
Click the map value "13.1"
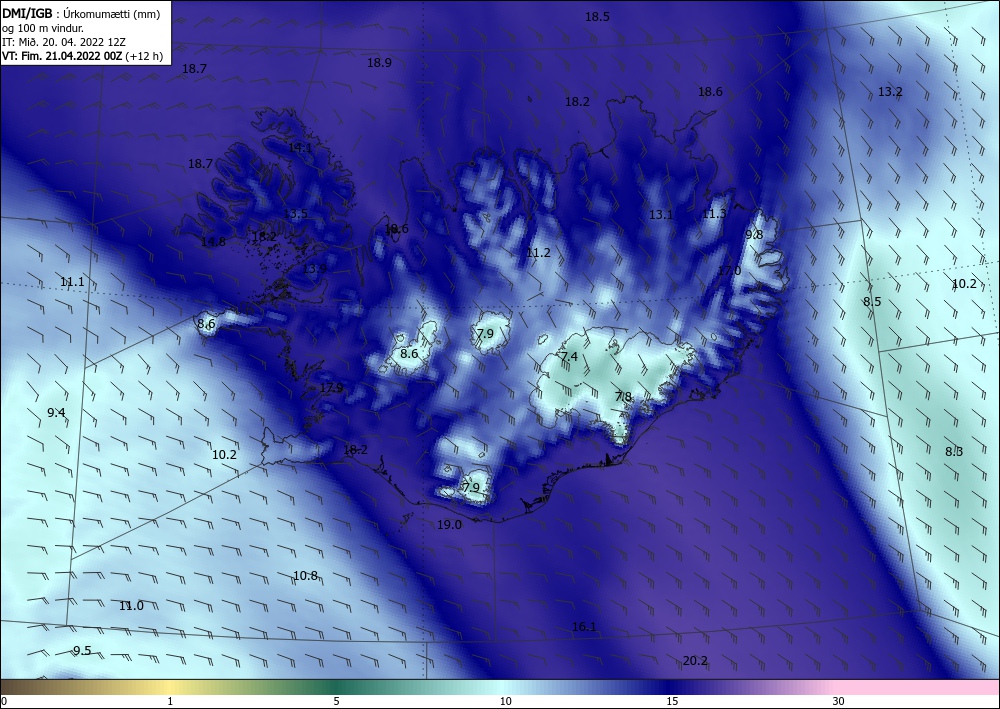(661, 215)
